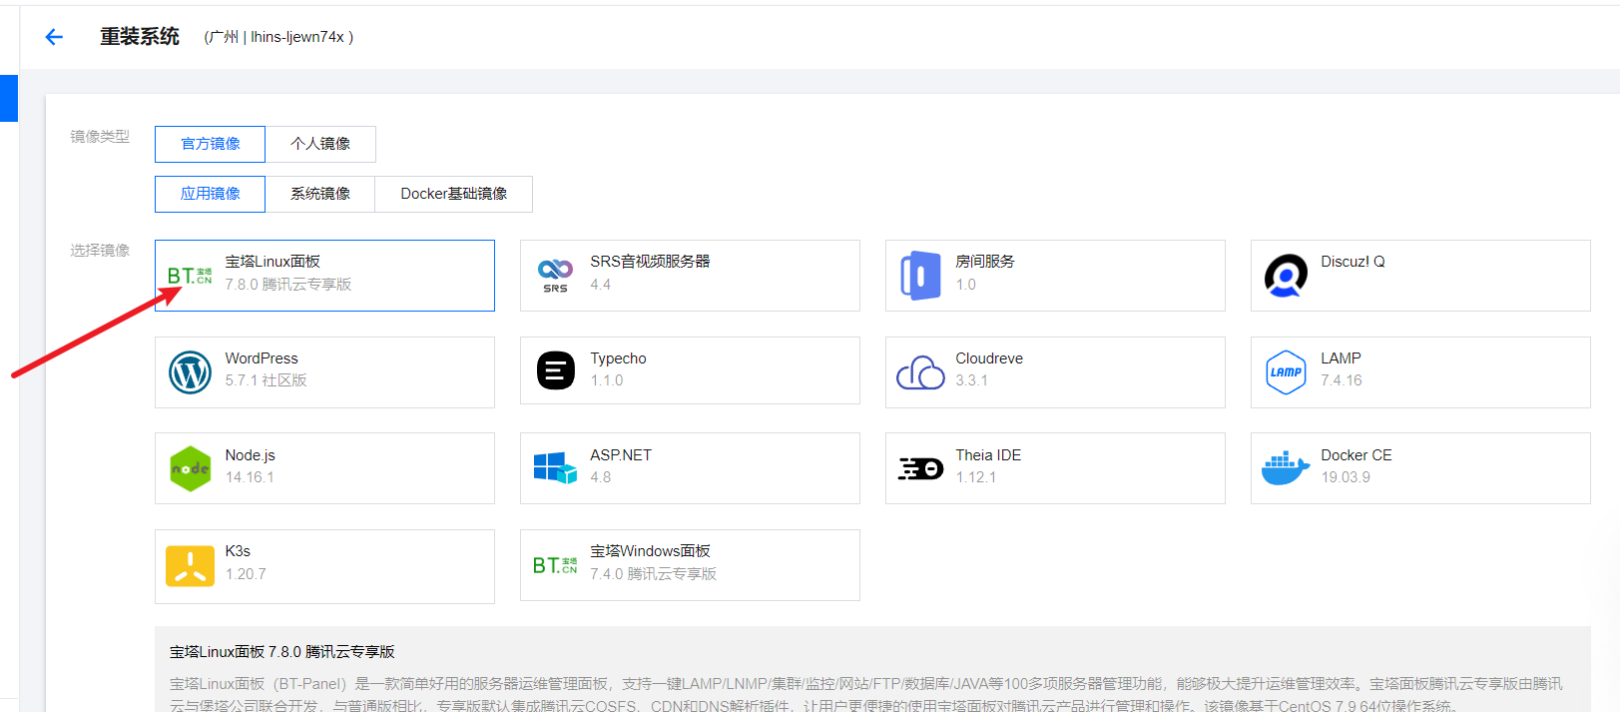
Task: Click the 1.12.1 Theia version text
Action: (976, 477)
